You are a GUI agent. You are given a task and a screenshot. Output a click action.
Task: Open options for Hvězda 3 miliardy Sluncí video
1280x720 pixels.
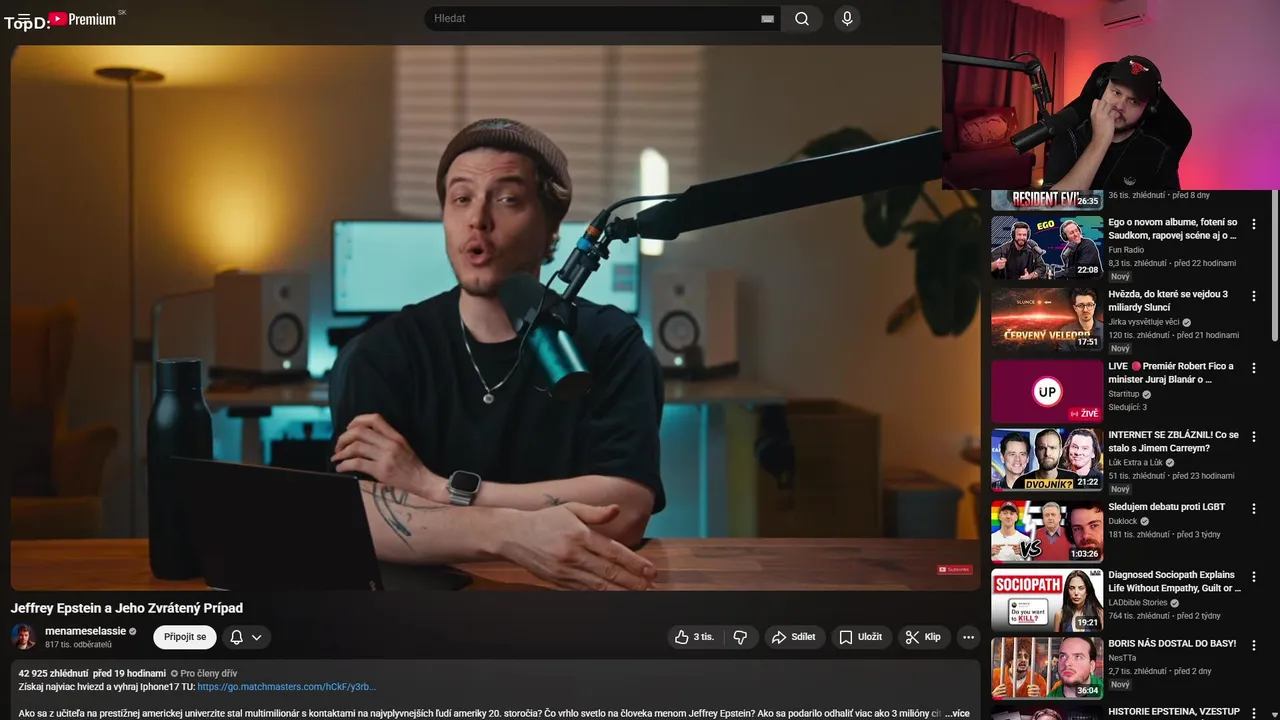coord(1254,296)
